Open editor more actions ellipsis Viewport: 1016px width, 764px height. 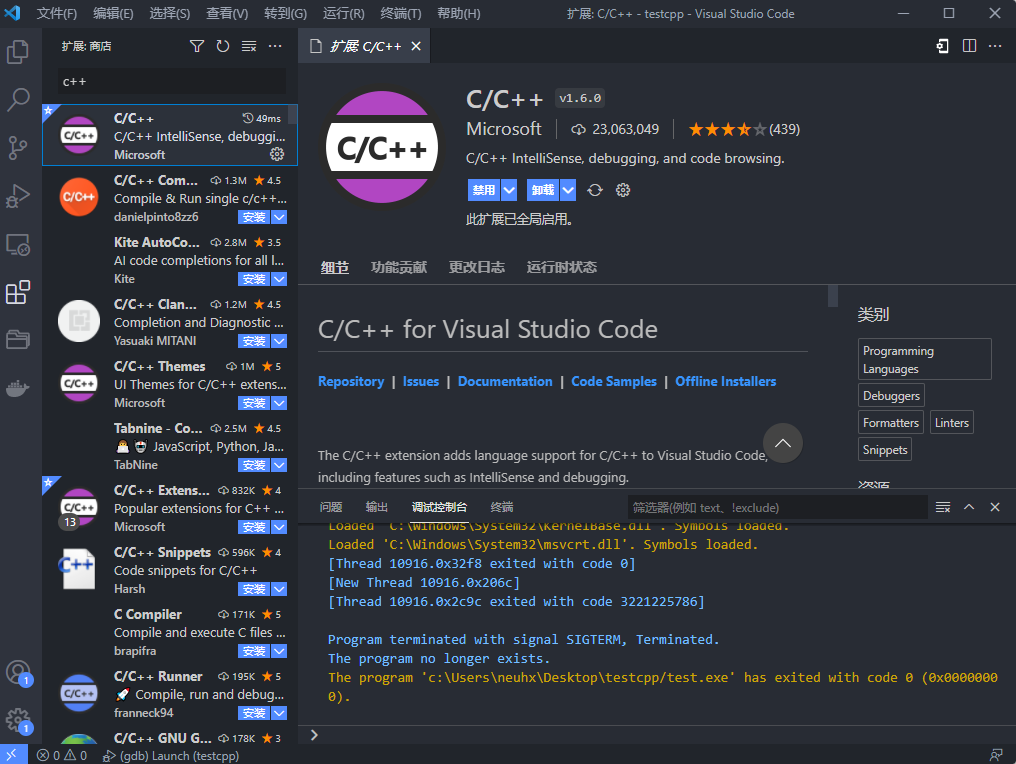(995, 46)
